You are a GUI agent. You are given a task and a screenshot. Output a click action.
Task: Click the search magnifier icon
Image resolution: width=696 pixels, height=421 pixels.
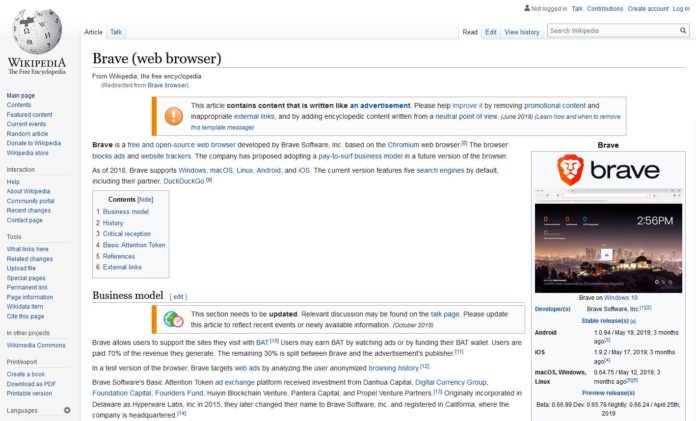[x=683, y=31]
